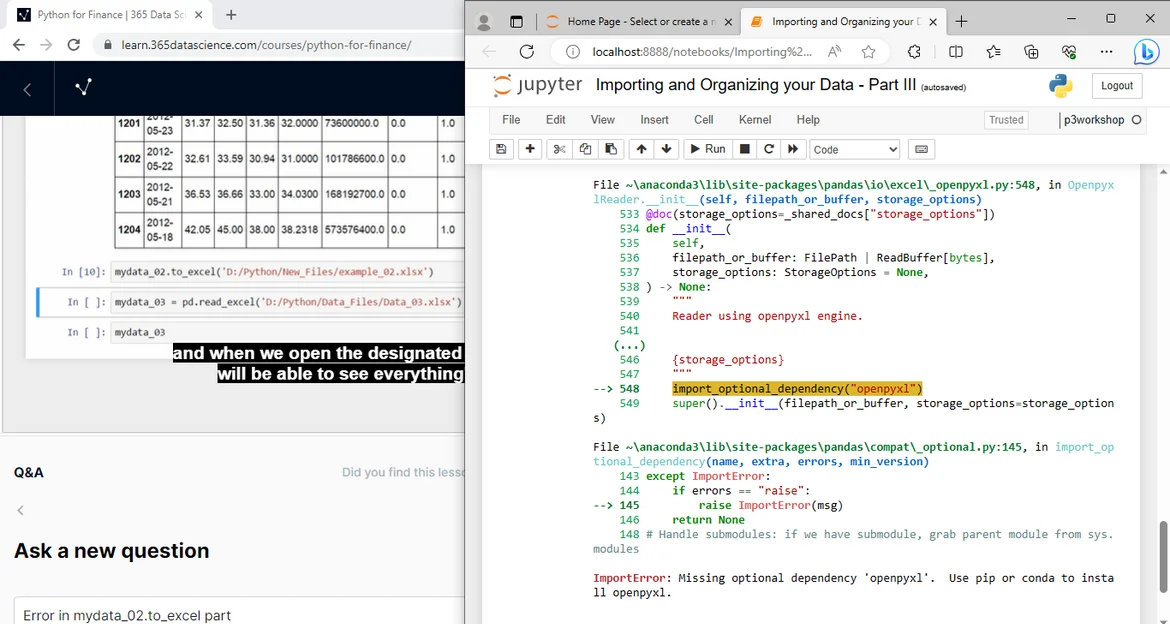Interrupt the kernel with the stop icon
This screenshot has height=624, width=1170.
pos(744,149)
